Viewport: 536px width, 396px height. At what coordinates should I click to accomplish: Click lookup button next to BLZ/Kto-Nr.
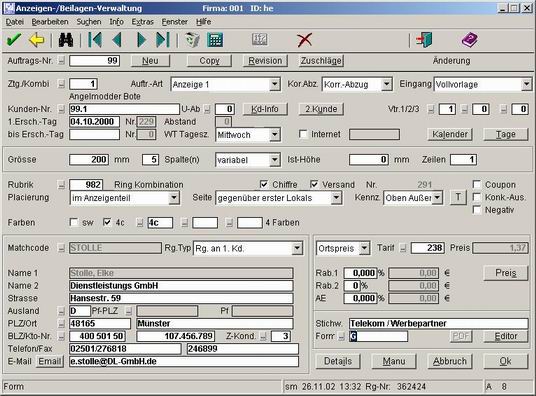pos(61,336)
